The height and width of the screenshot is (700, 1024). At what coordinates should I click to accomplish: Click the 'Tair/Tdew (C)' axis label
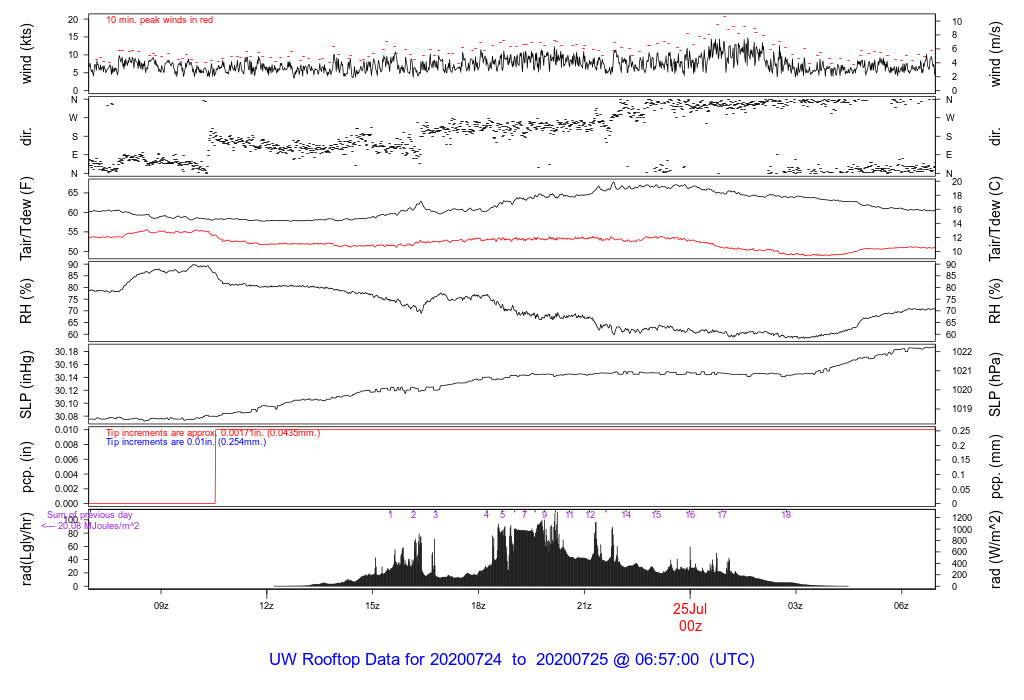tap(995, 219)
